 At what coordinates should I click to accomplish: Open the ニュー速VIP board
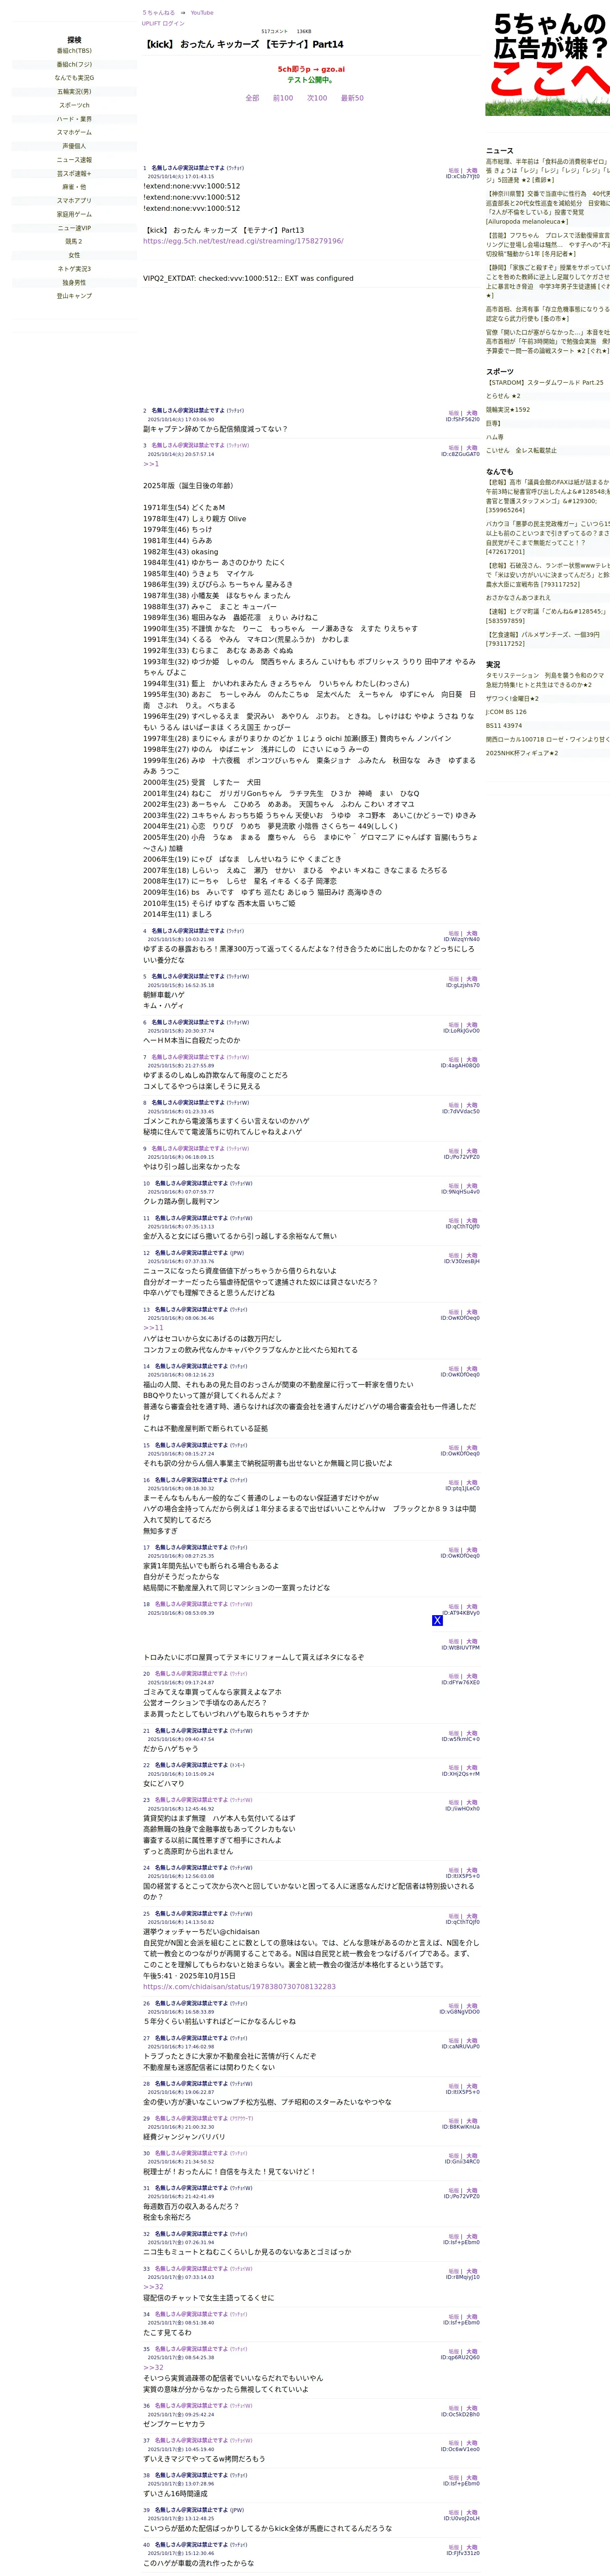74,228
